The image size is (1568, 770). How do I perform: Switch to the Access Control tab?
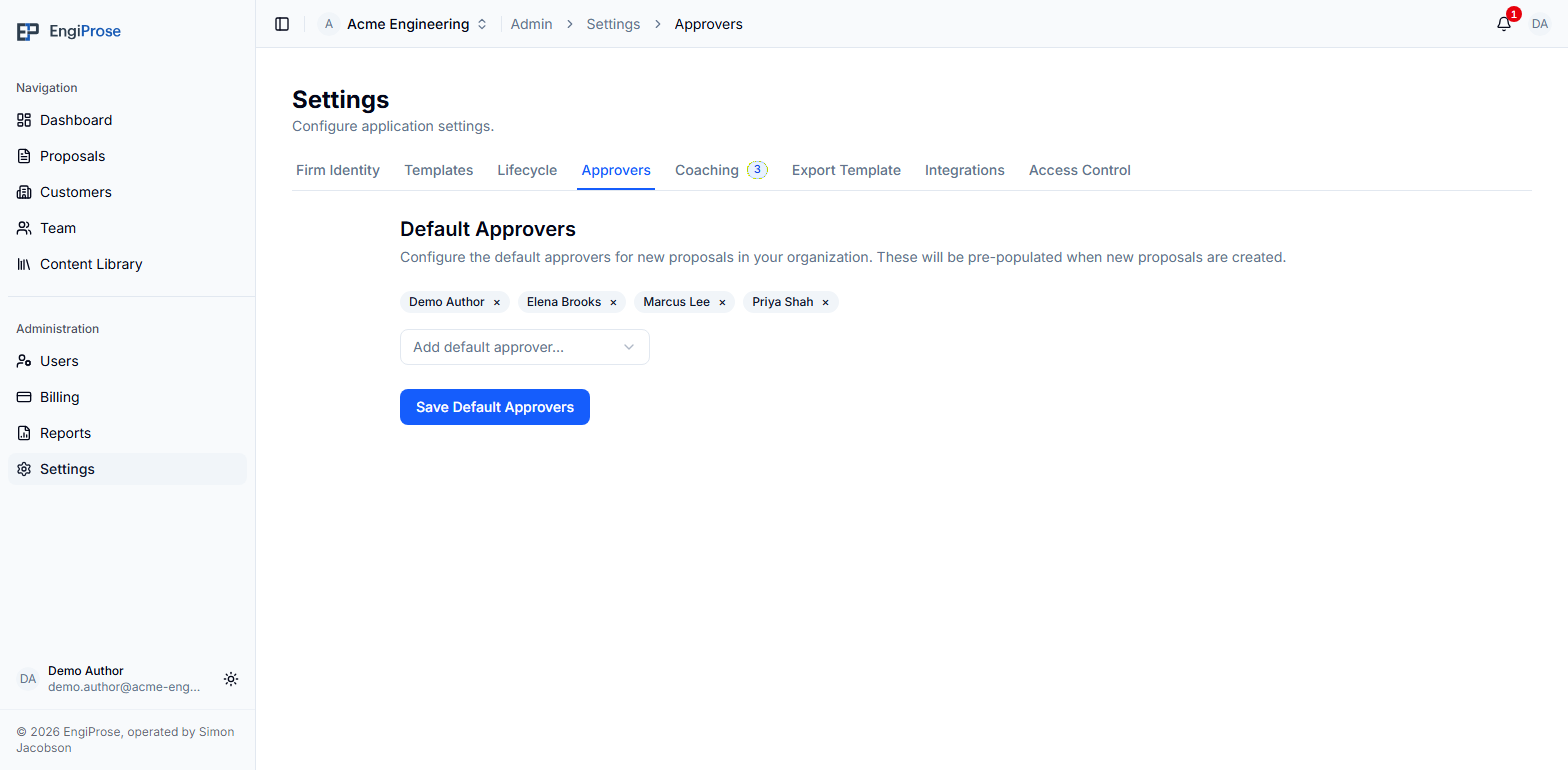1080,170
